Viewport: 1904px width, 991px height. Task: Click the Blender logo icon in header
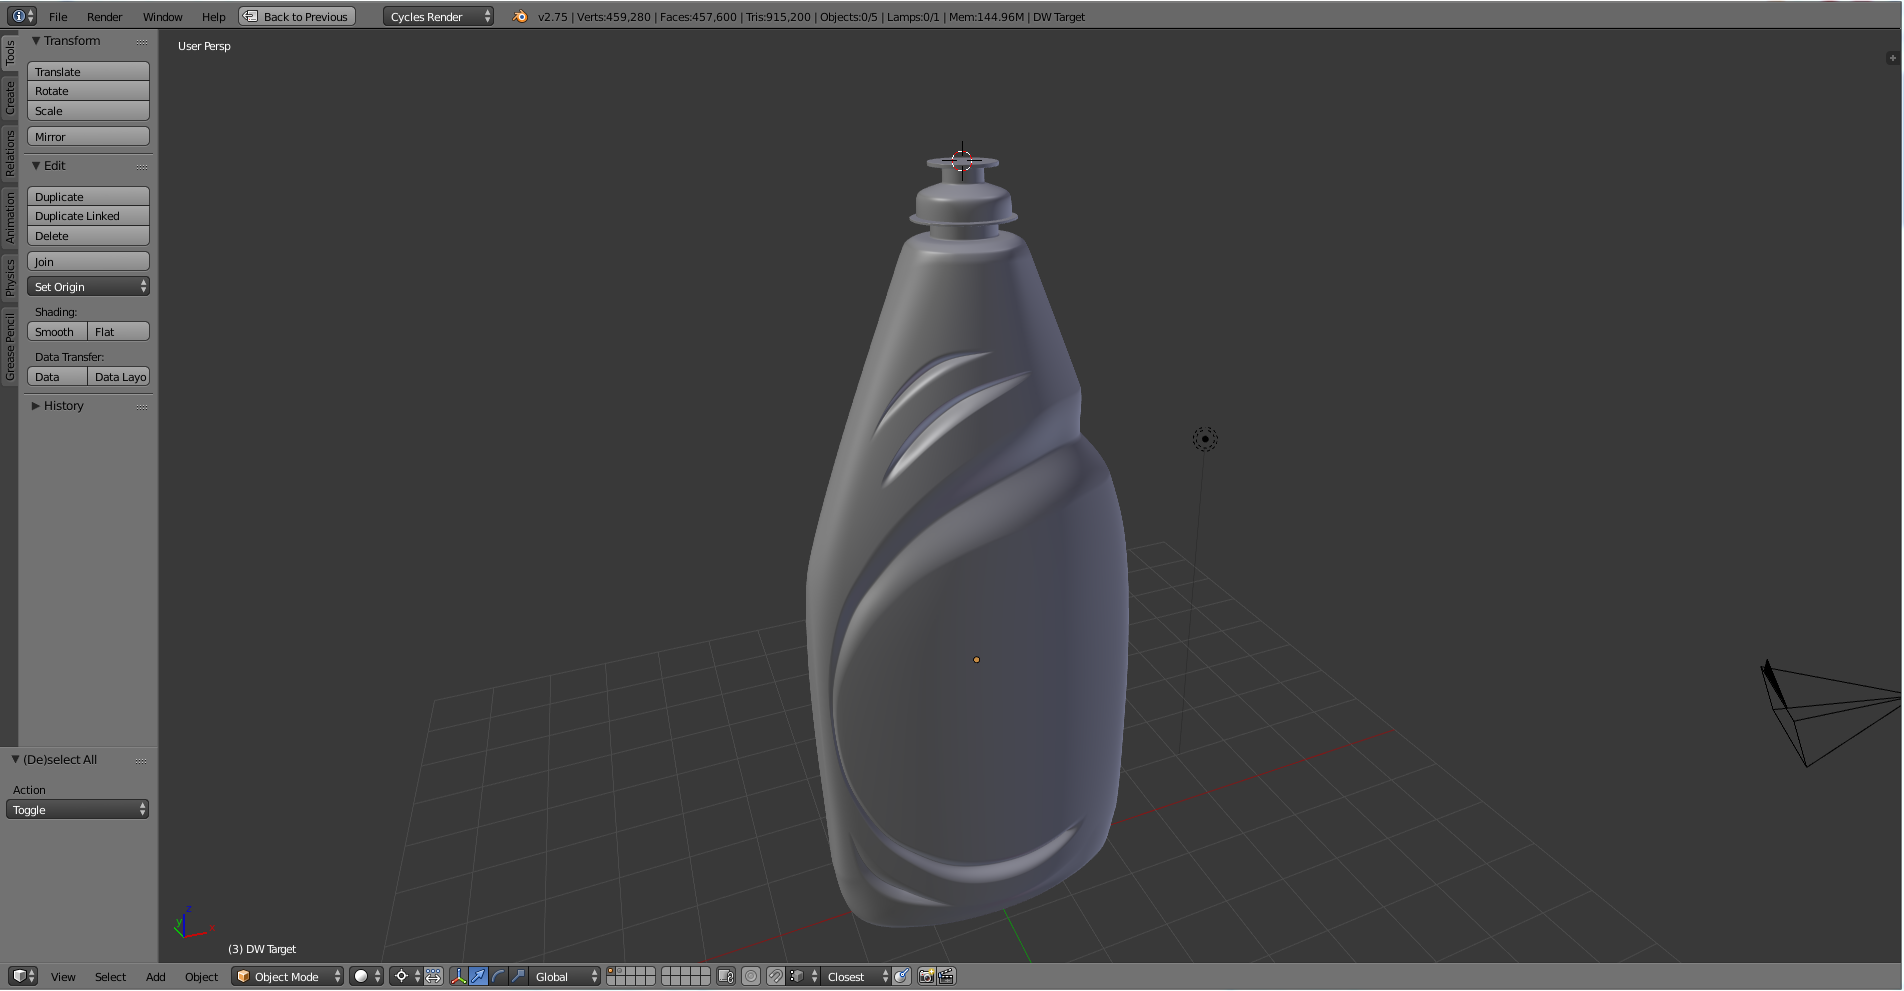520,17
